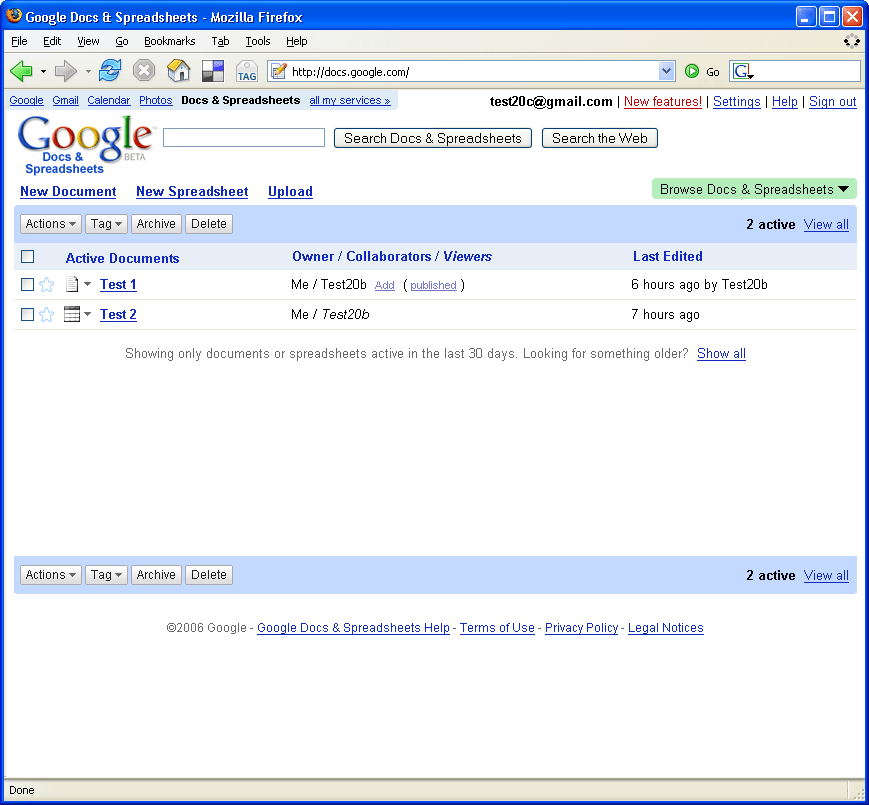This screenshot has height=805, width=869.
Task: Click the published link for Test 1
Action: tap(433, 285)
